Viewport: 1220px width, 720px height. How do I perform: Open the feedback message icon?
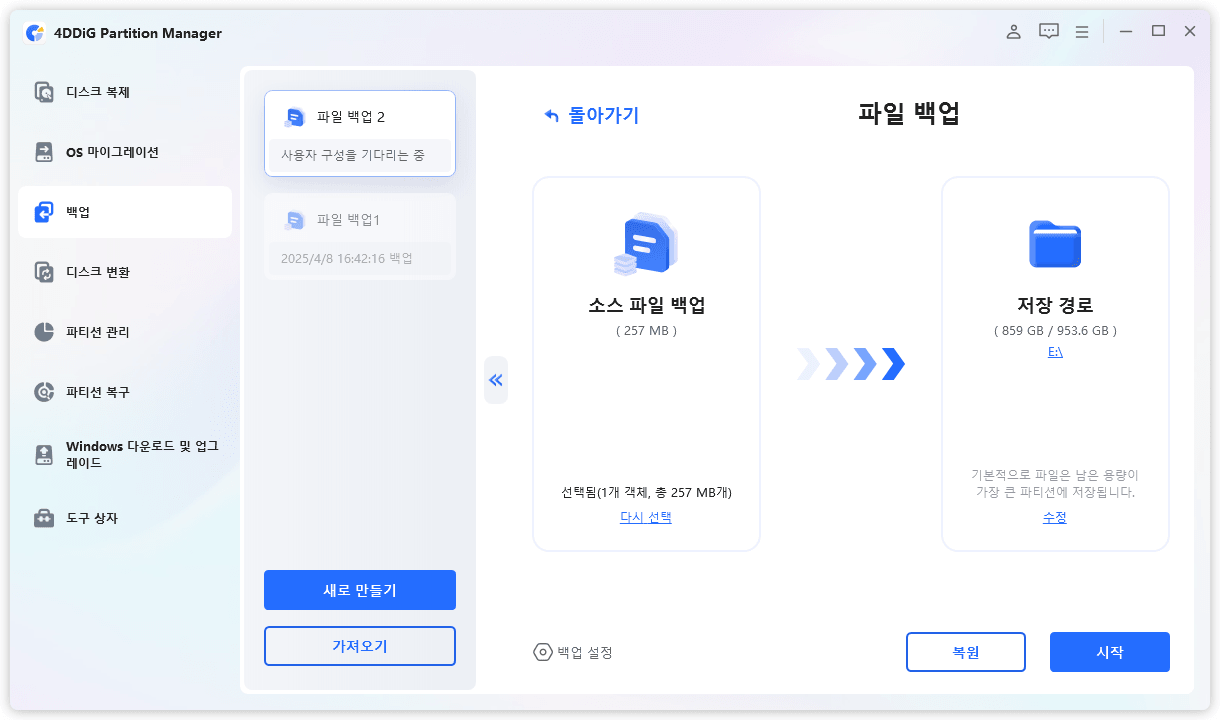(1048, 31)
